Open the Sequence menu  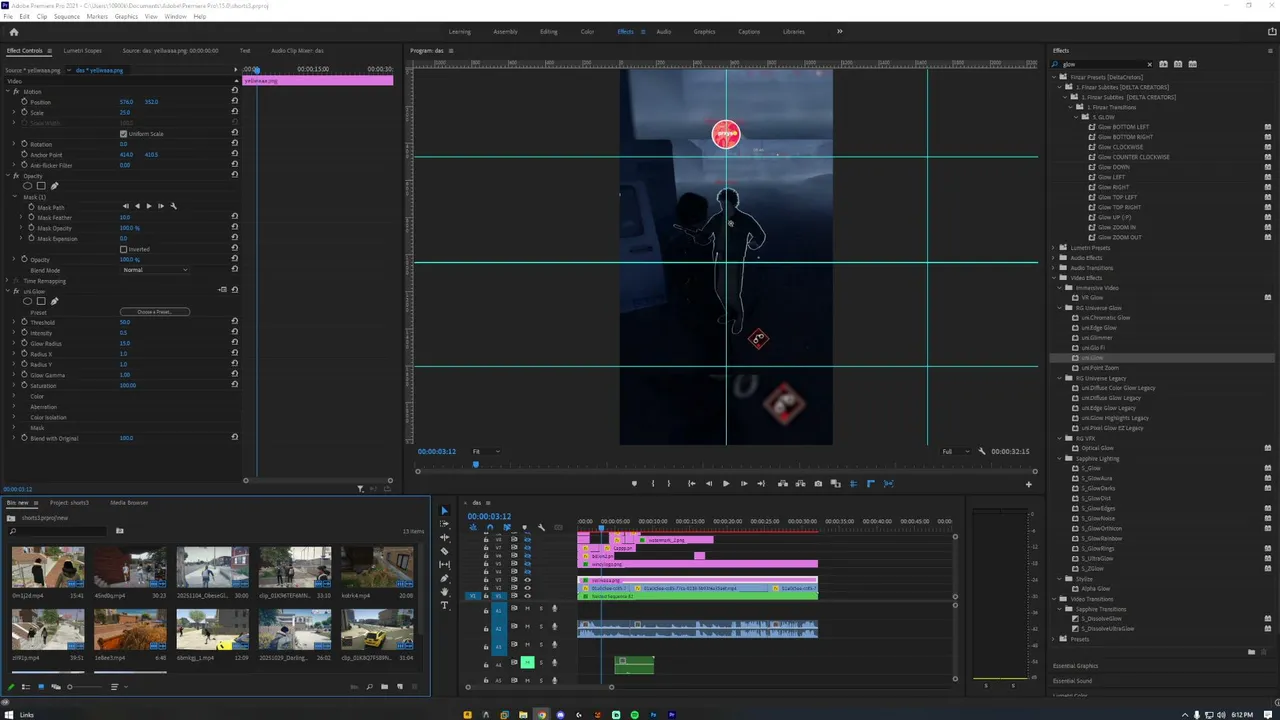click(x=66, y=17)
